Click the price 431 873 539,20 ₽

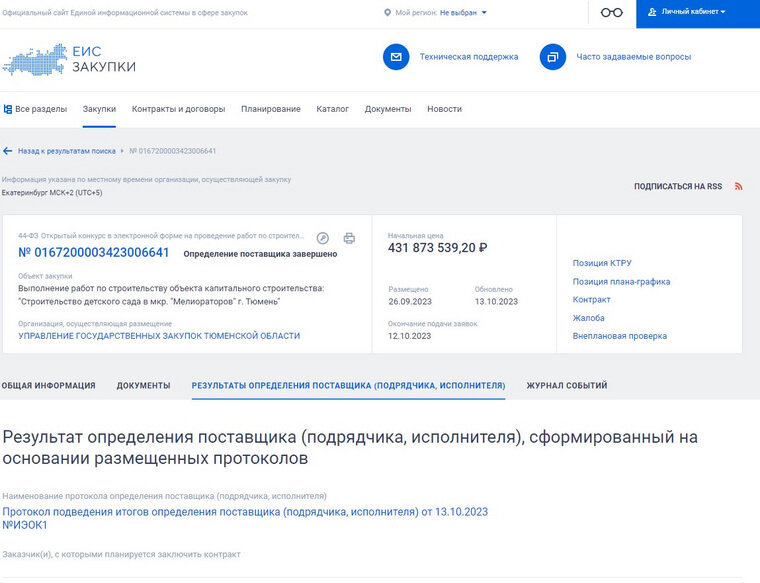[x=438, y=248]
